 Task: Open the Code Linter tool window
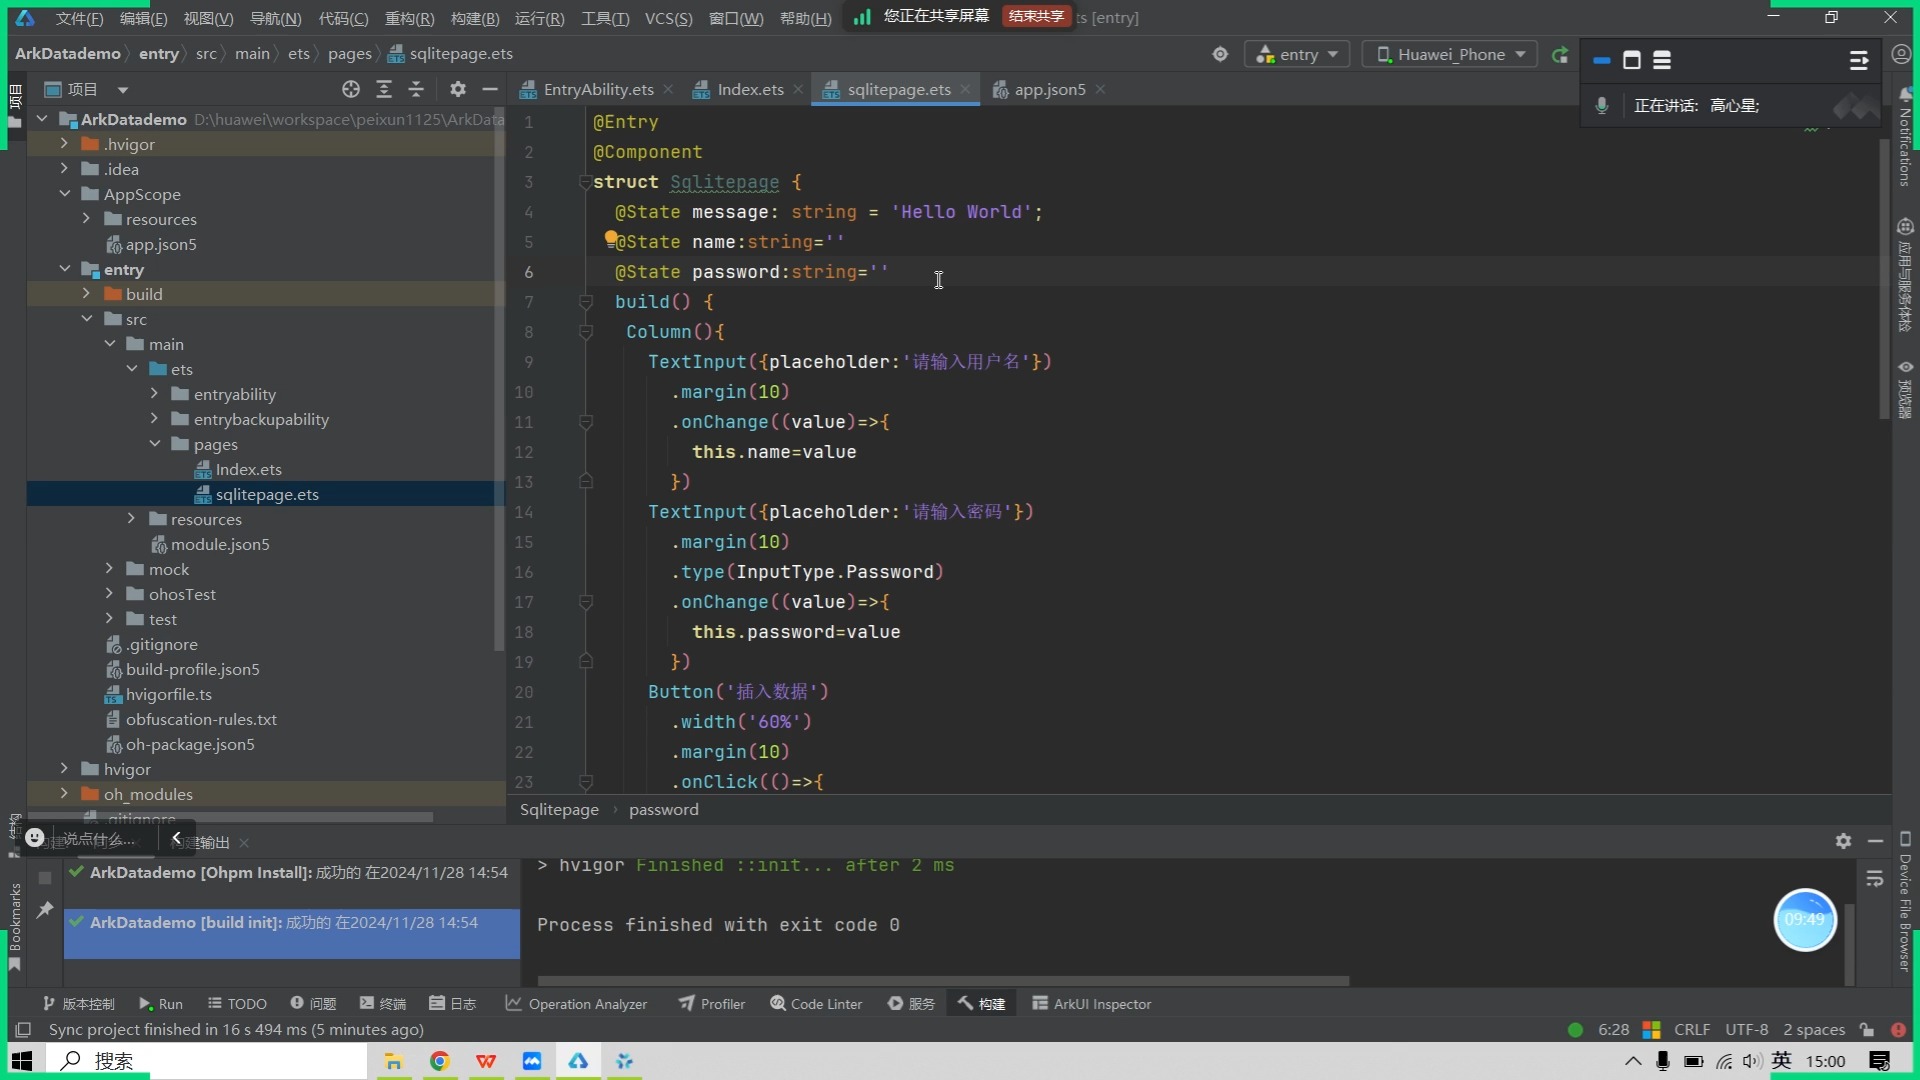[x=815, y=1004]
